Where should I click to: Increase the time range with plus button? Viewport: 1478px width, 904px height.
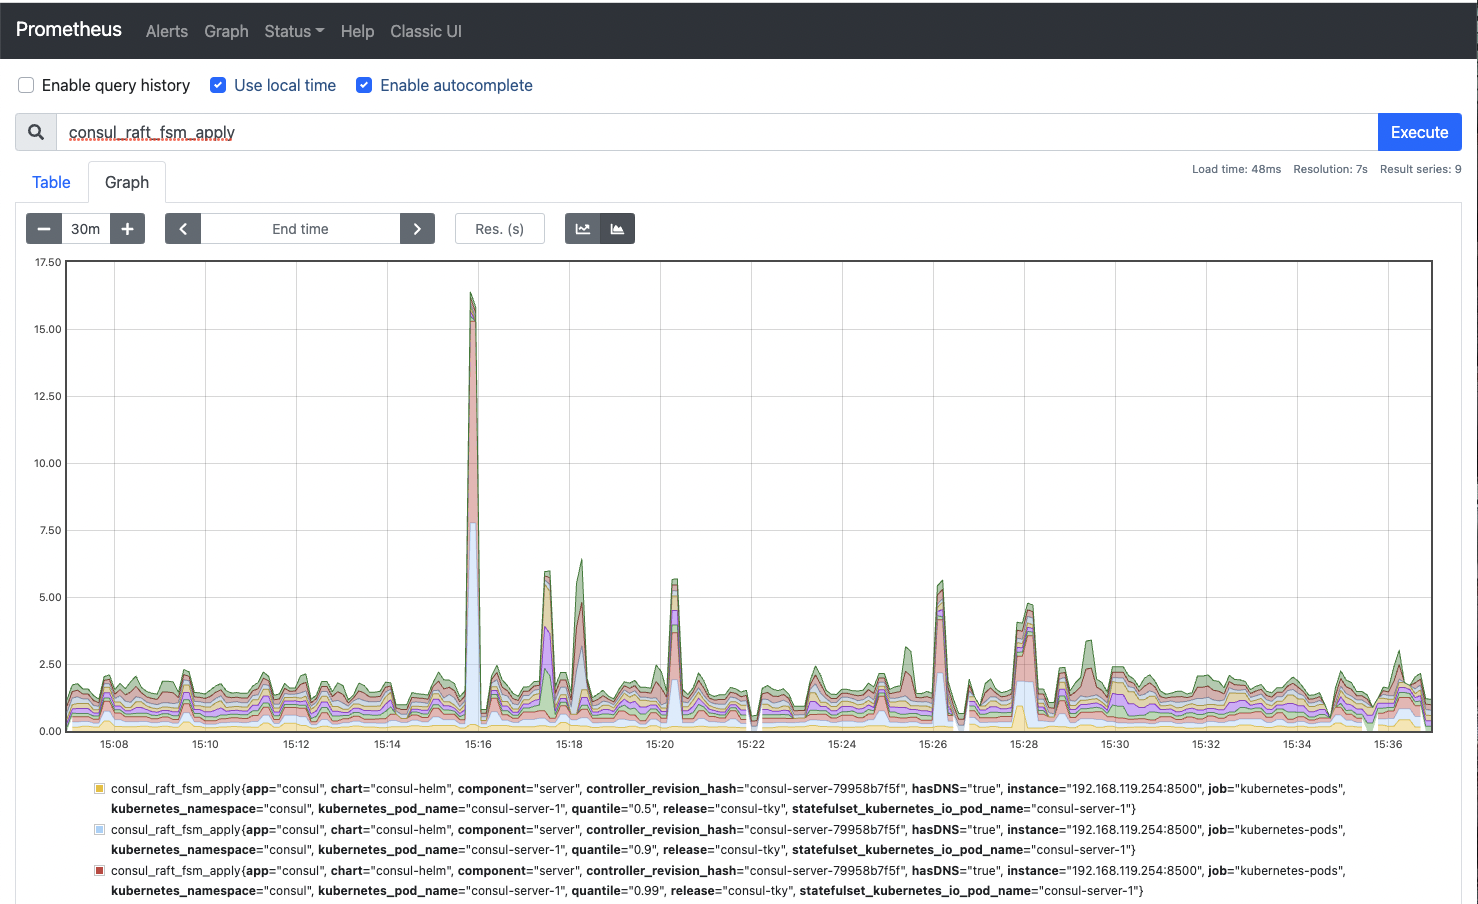(127, 229)
